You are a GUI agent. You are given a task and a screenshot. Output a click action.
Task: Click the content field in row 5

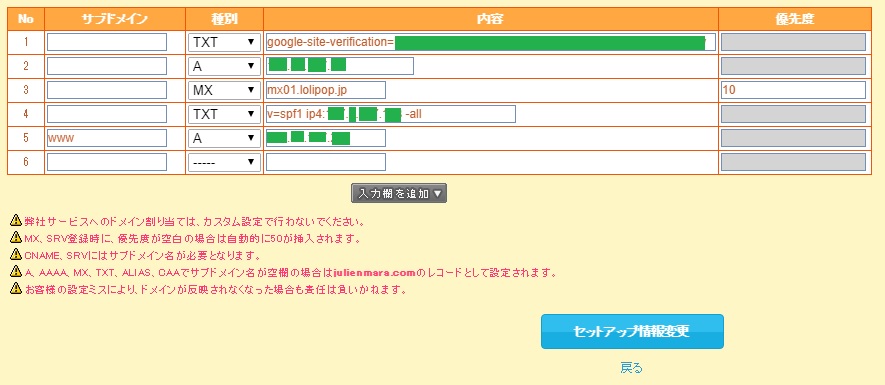pos(326,138)
